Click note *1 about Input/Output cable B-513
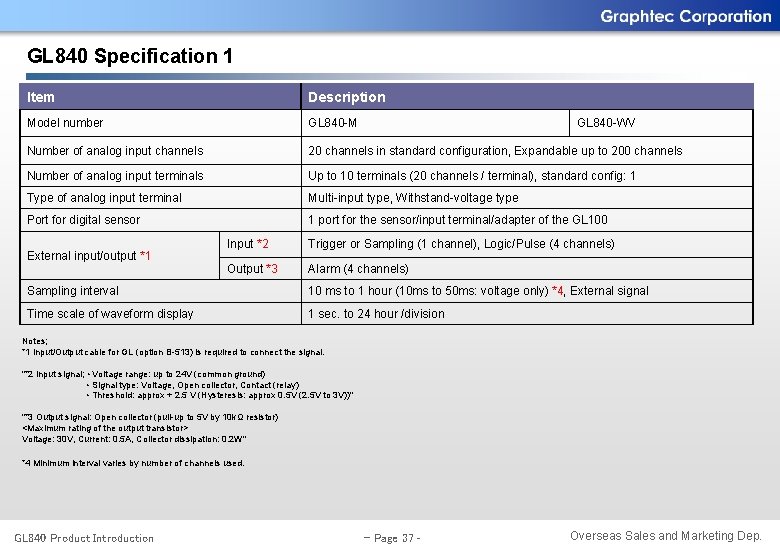The image size is (780, 551). coord(173,352)
